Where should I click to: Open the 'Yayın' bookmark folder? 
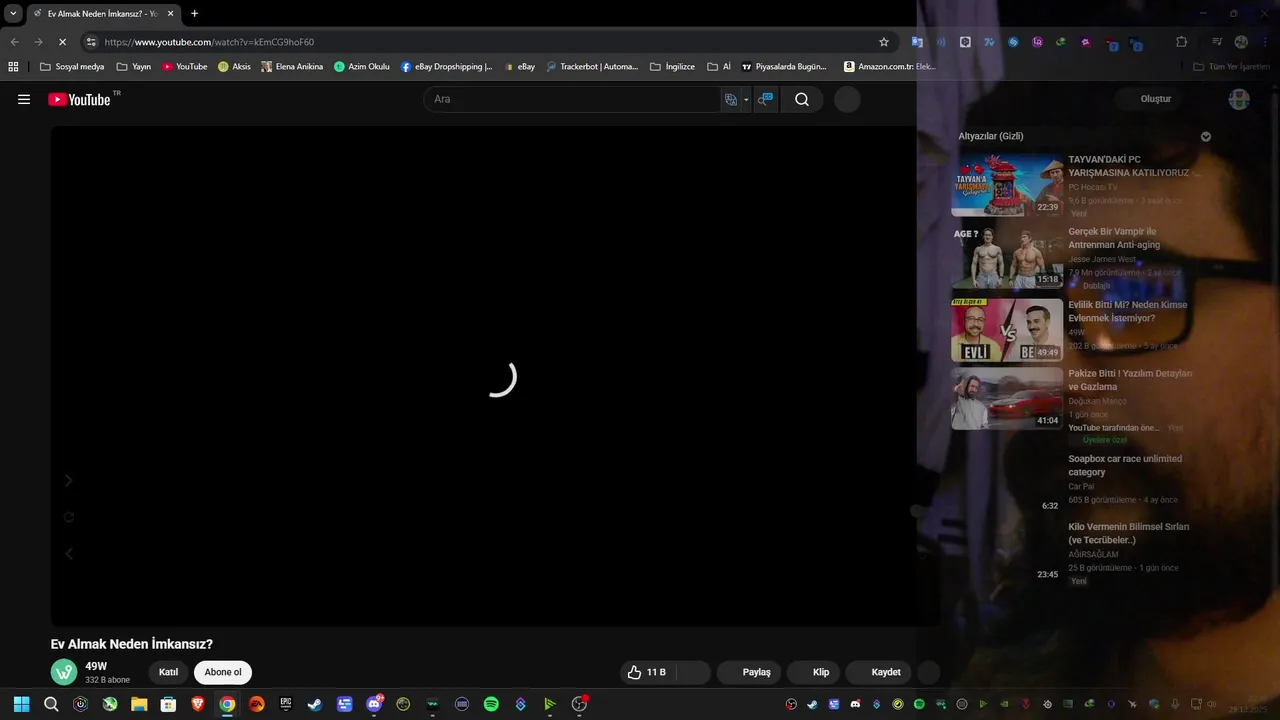click(x=133, y=67)
